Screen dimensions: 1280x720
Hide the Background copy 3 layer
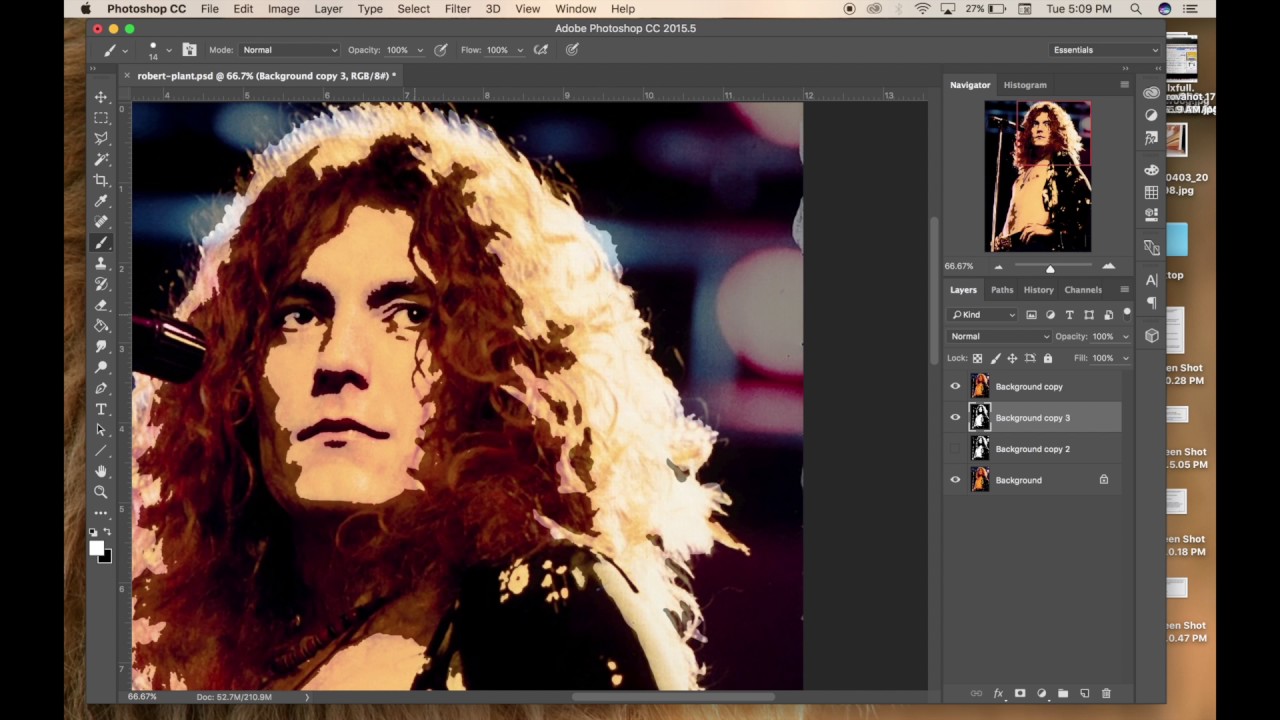(x=955, y=418)
